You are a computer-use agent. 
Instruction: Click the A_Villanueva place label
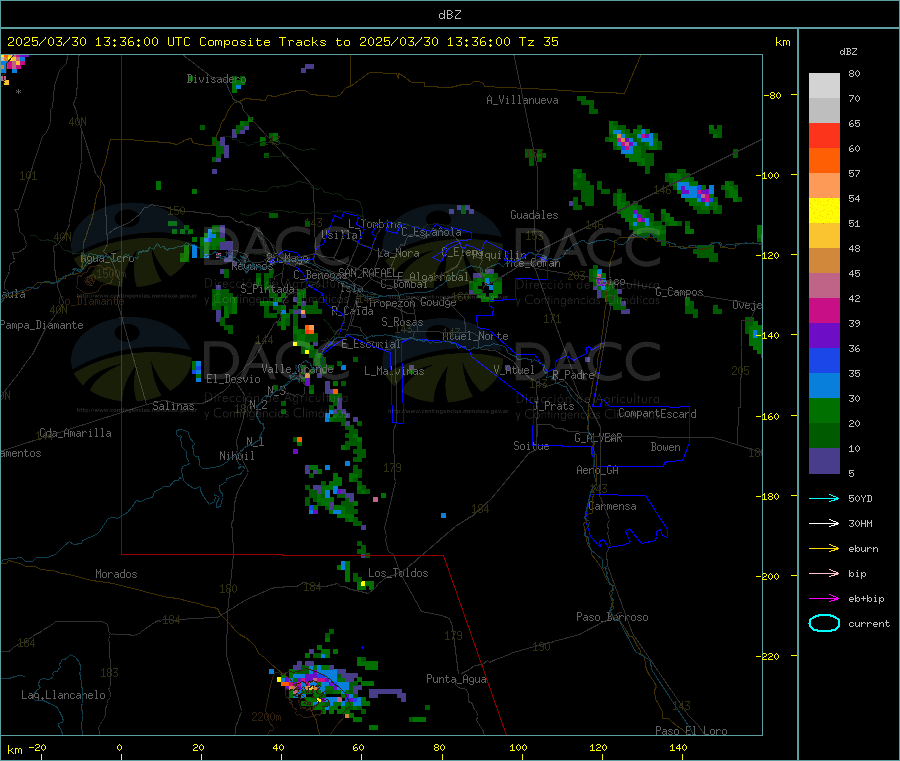pyautogui.click(x=522, y=100)
